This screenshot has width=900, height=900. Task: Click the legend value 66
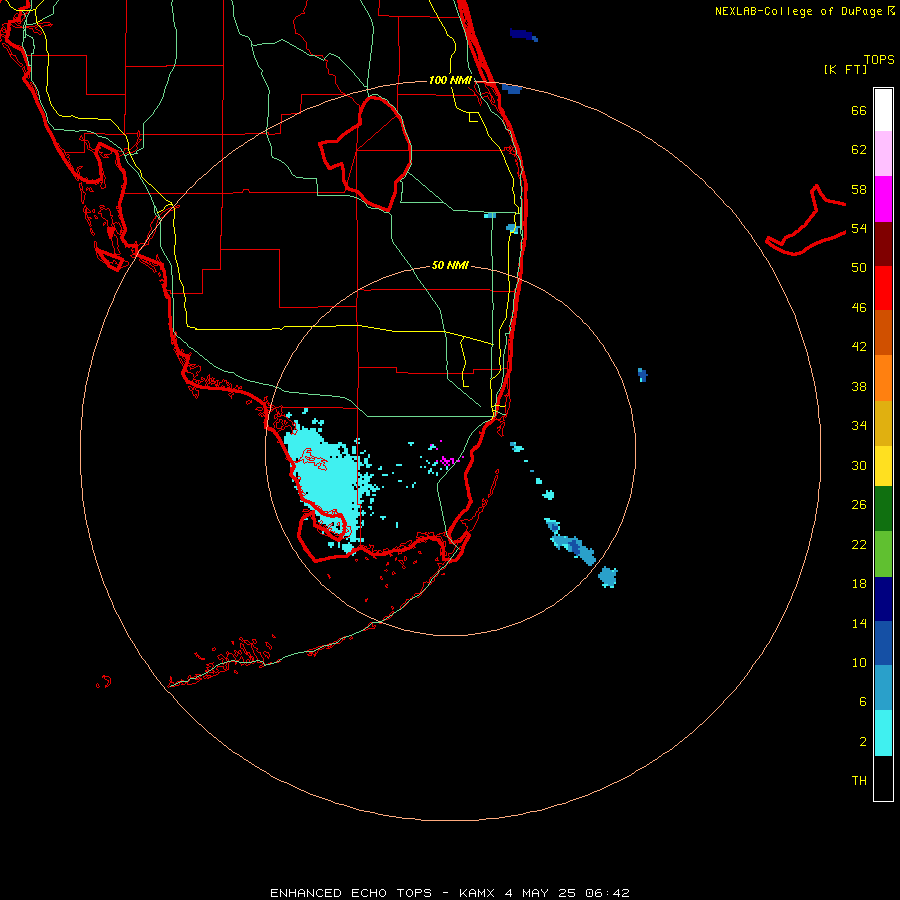[x=859, y=111]
